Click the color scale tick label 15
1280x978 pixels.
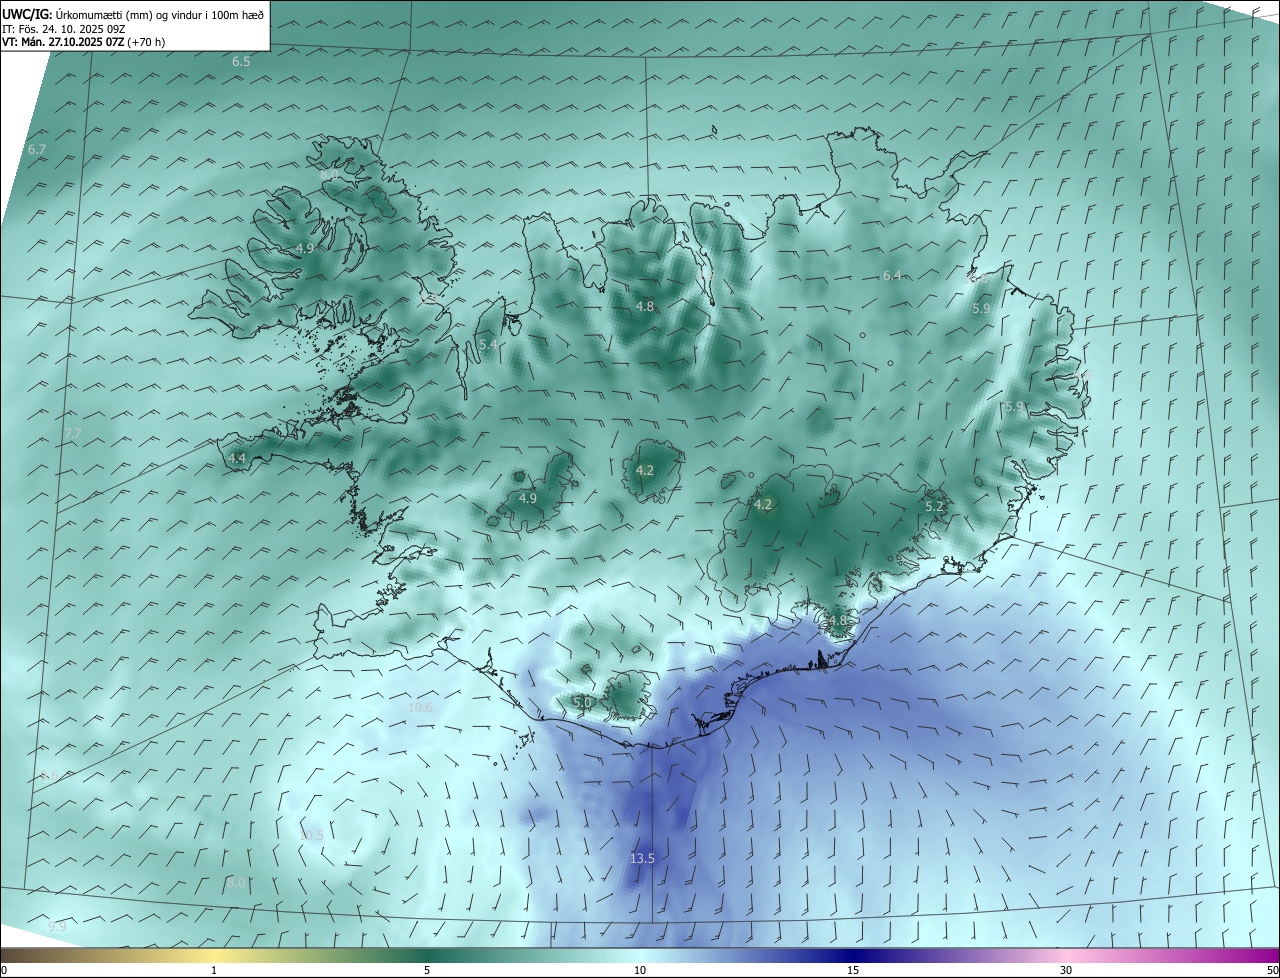point(853,970)
